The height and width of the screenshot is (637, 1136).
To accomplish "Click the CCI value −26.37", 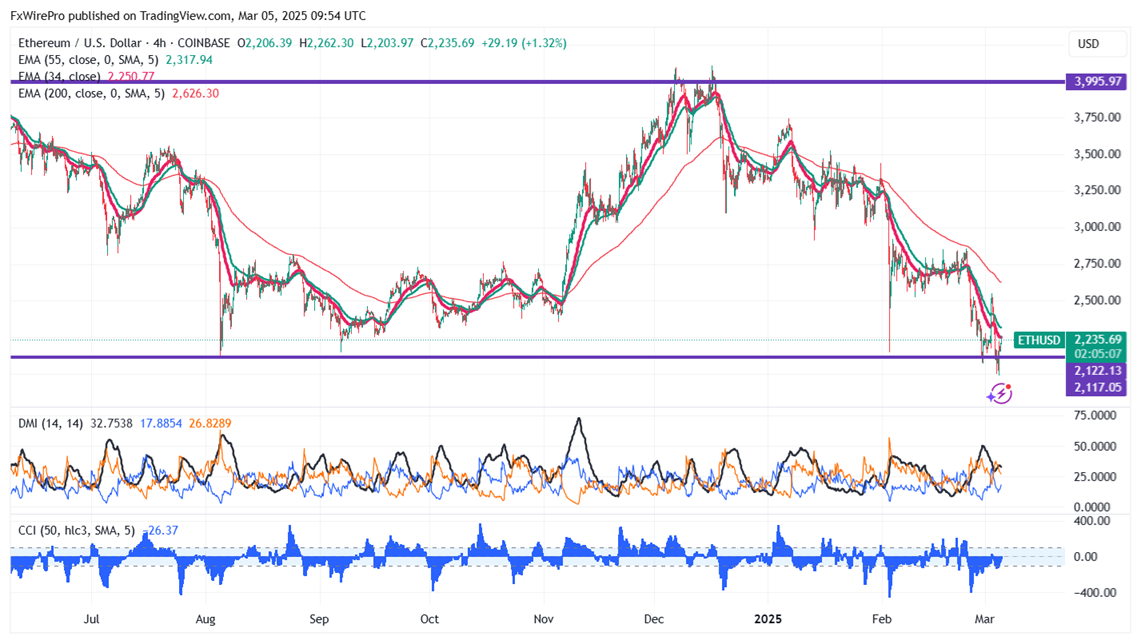I will [x=160, y=530].
